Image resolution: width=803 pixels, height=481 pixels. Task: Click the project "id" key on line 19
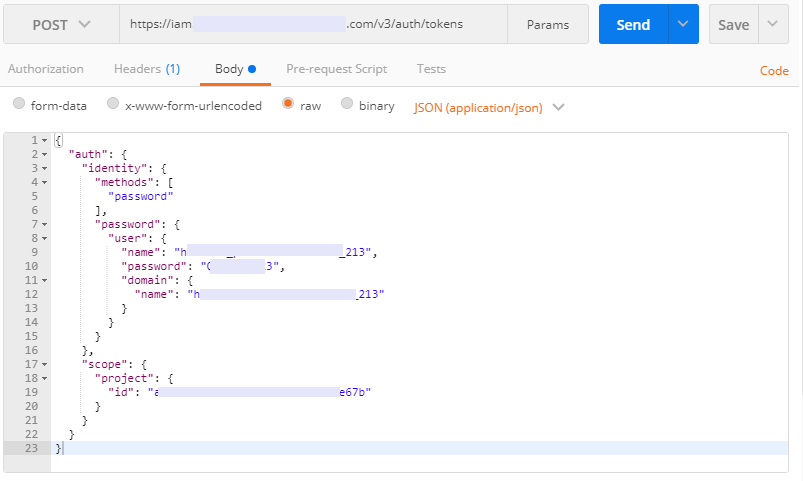tap(121, 392)
